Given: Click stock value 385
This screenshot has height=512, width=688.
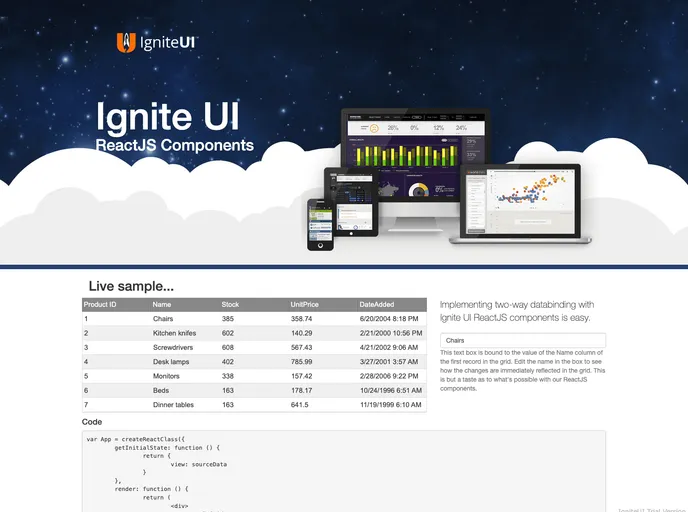Looking at the screenshot, I should pyautogui.click(x=228, y=319).
